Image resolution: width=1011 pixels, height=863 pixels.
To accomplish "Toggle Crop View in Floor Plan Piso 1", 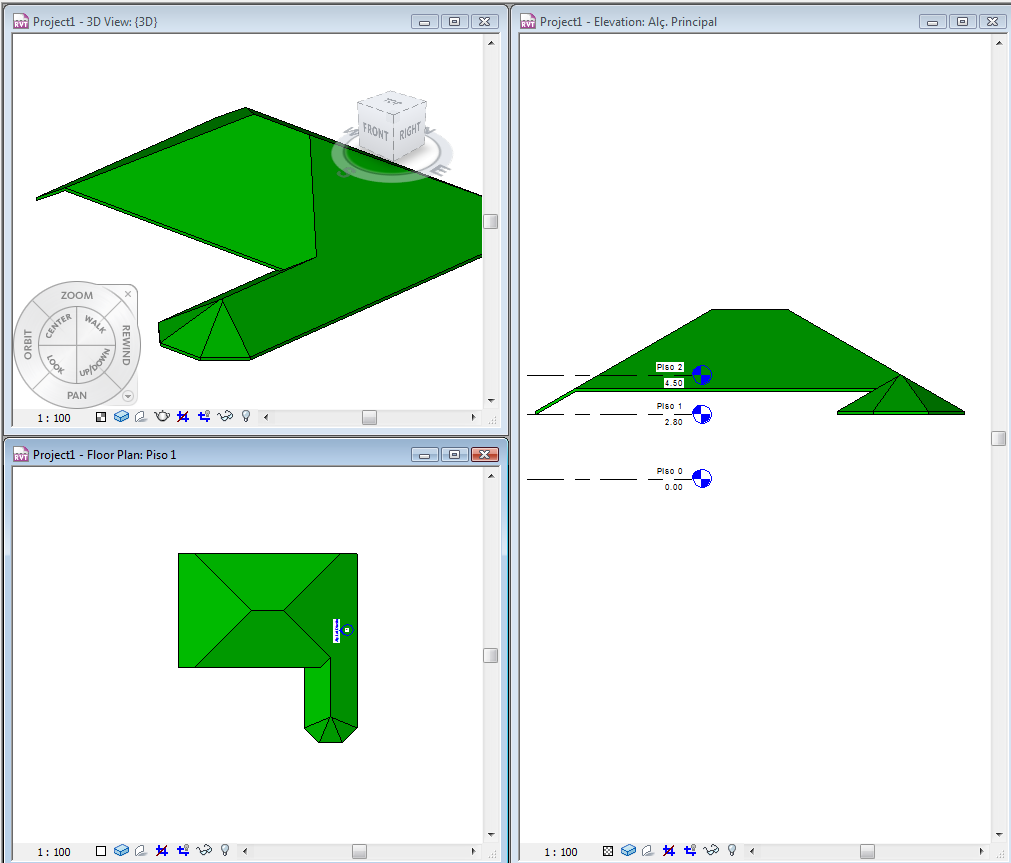I will pos(162,851).
